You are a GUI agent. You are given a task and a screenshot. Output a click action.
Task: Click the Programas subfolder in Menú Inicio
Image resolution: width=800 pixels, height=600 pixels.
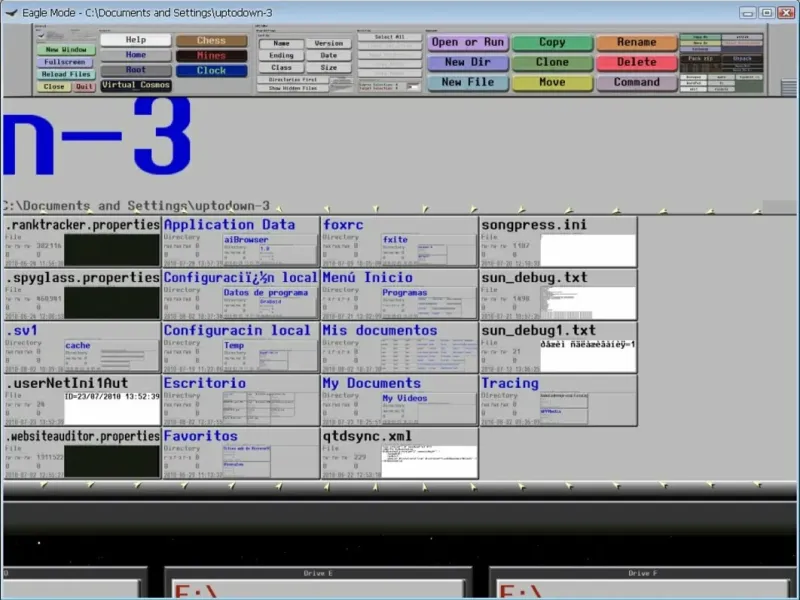(x=429, y=303)
